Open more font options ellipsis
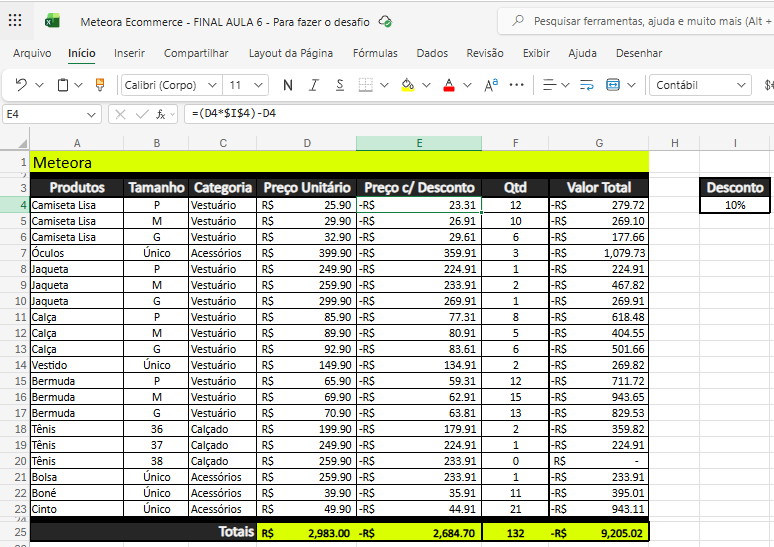Viewport: 774px width, 547px height. tap(516, 85)
